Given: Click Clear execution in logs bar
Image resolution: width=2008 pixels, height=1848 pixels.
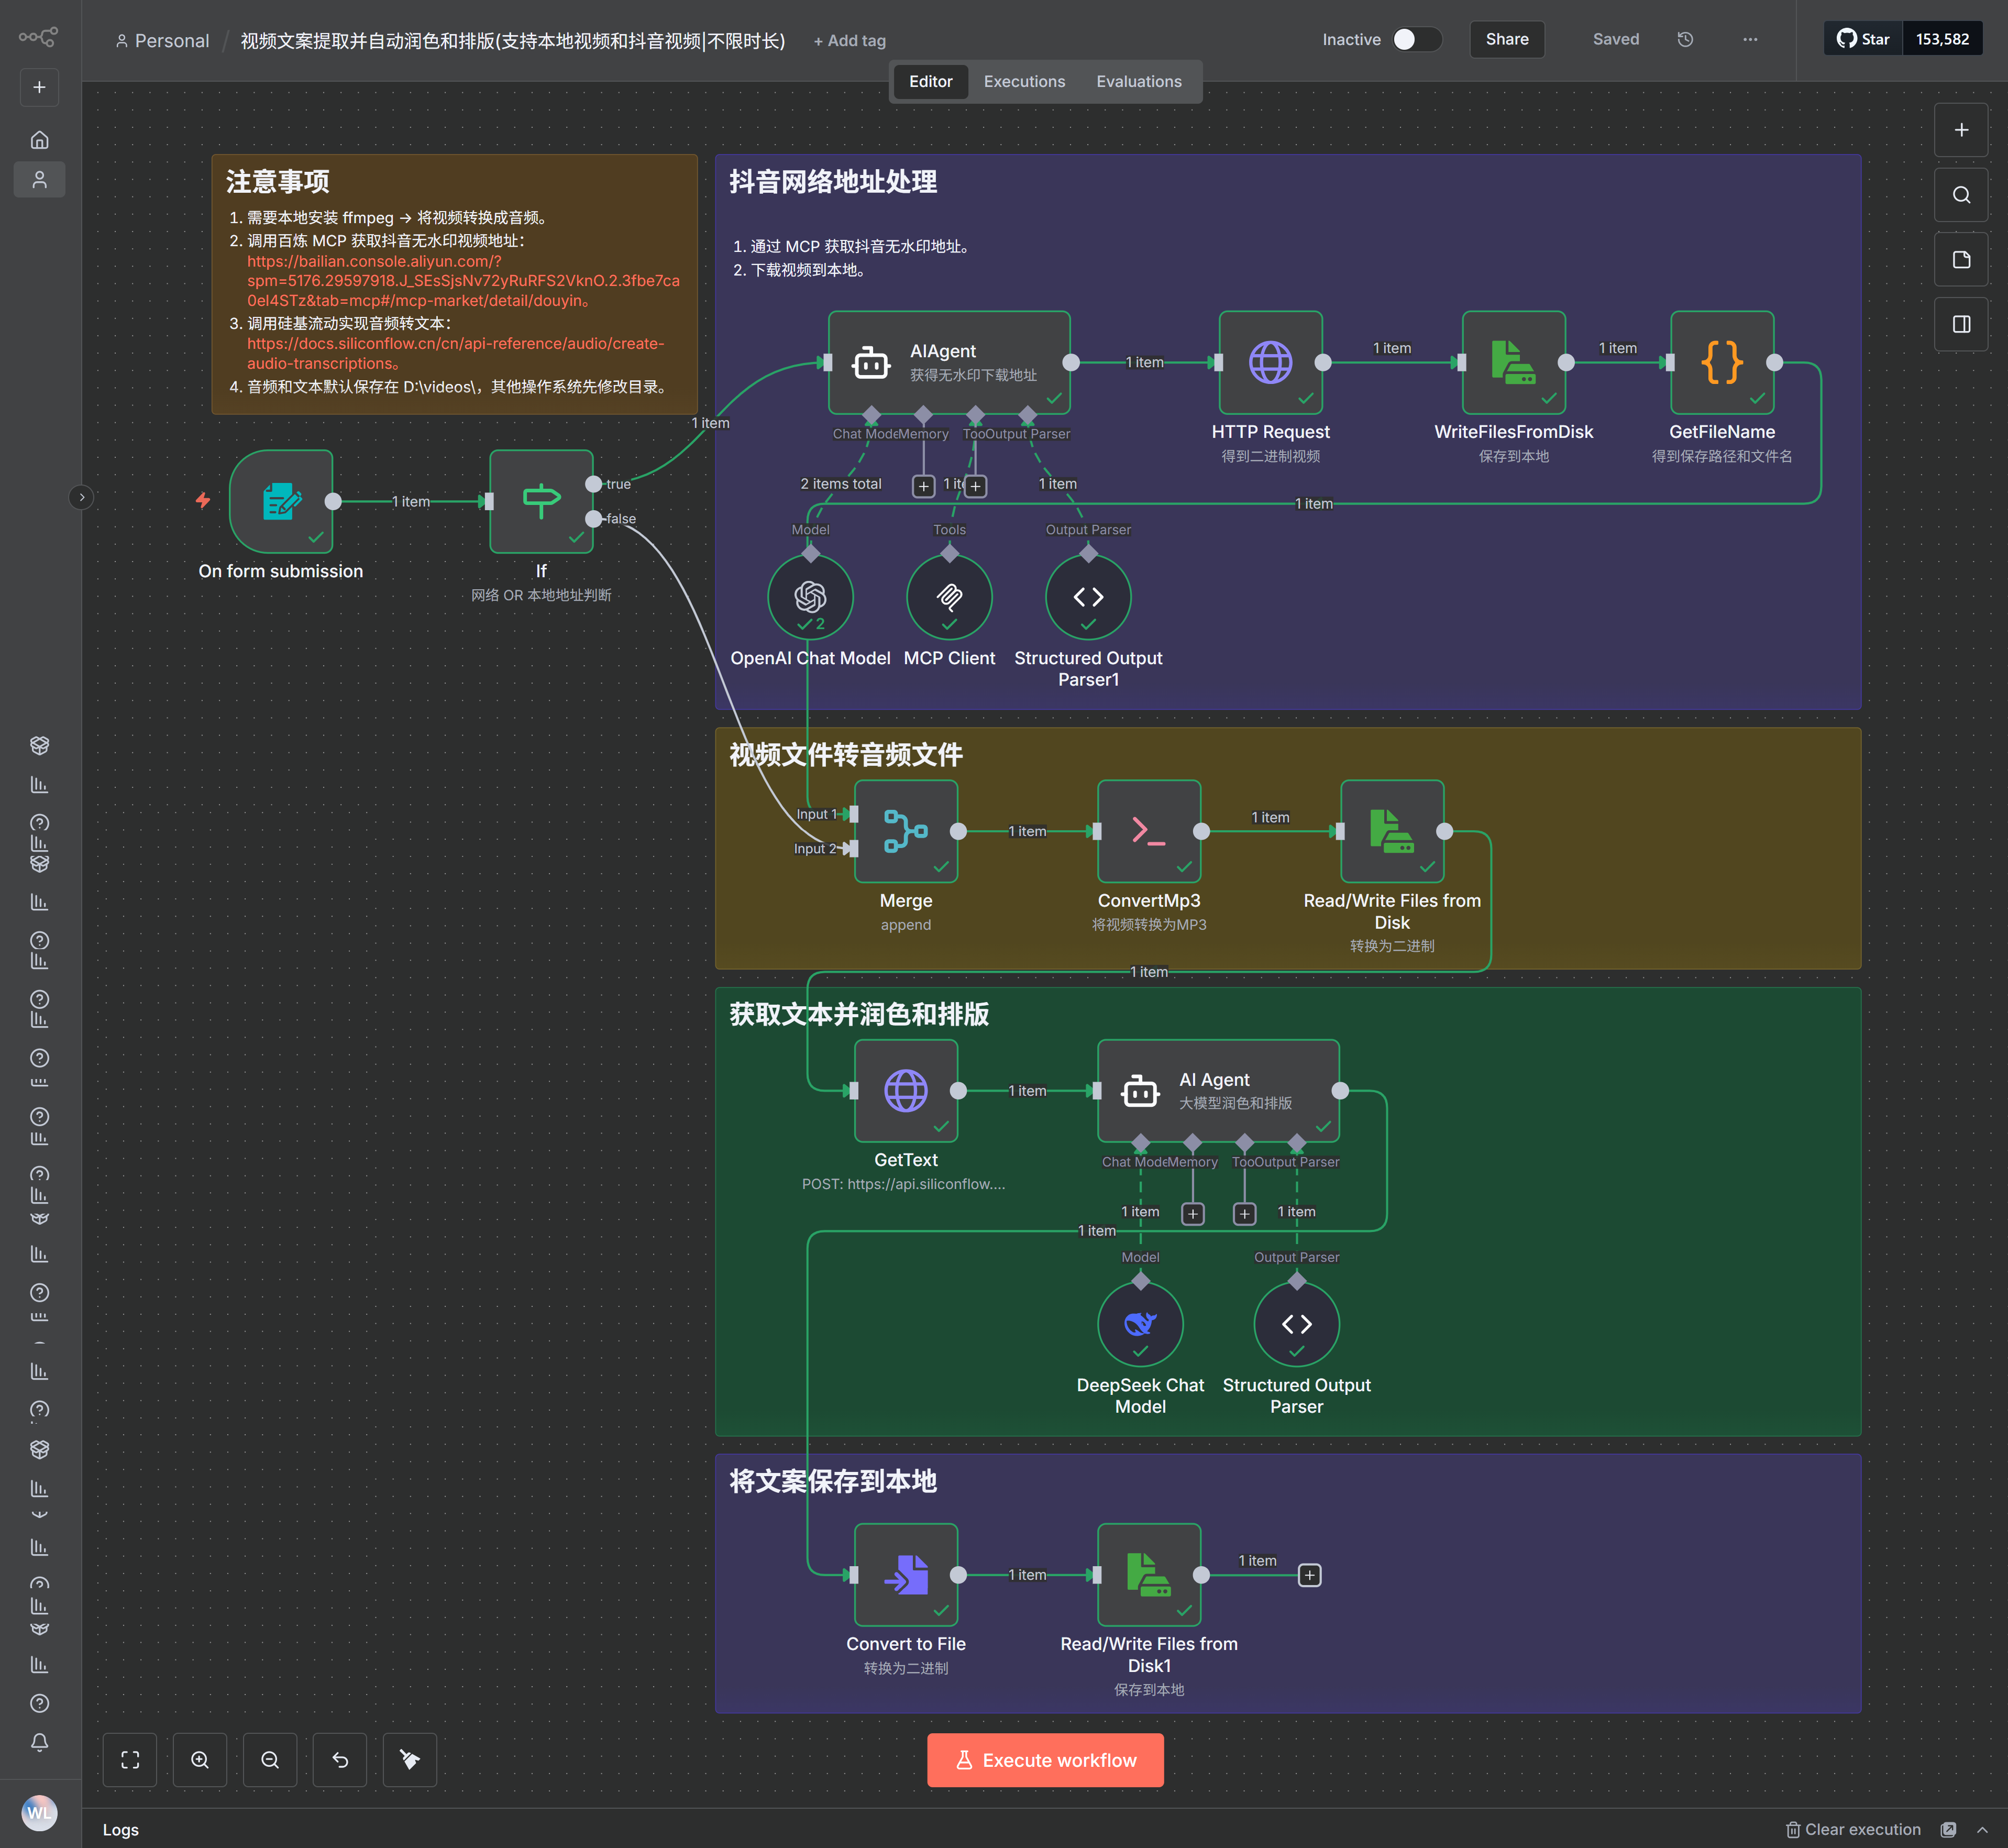Looking at the screenshot, I should [1853, 1830].
